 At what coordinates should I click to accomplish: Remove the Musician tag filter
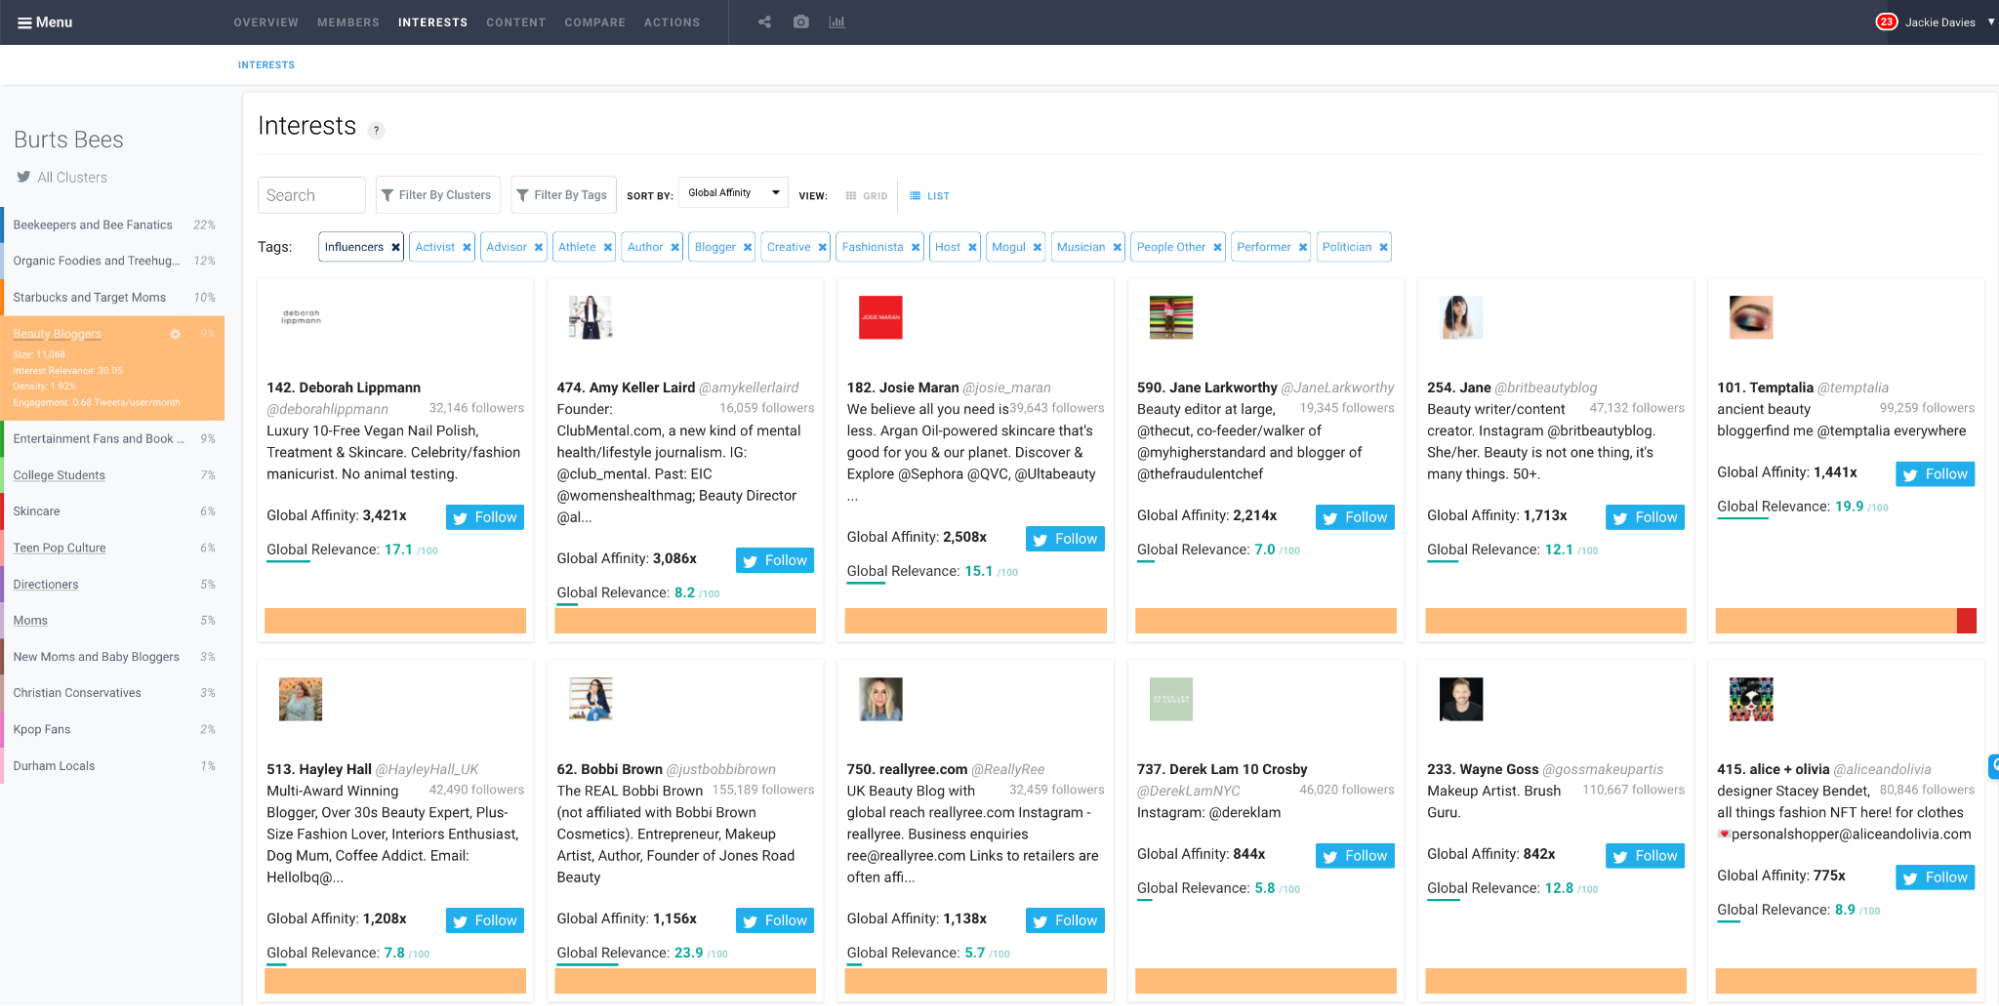coord(1117,247)
